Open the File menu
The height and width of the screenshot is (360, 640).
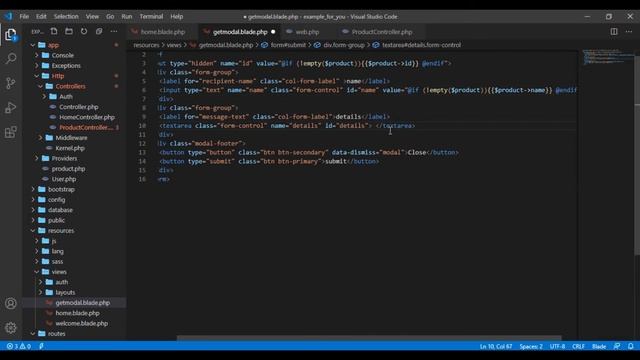[x=24, y=16]
